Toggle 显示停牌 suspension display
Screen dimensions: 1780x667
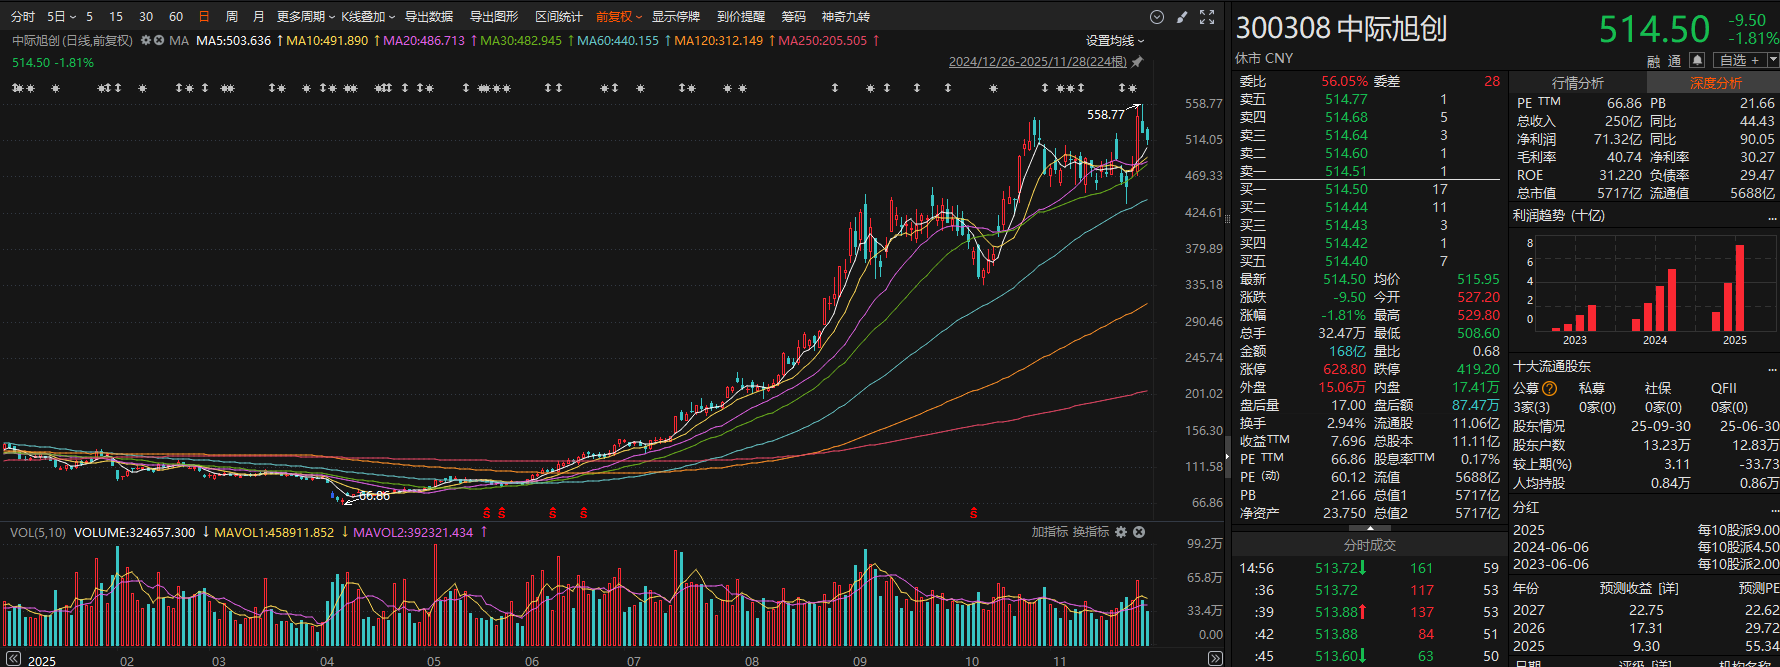(676, 17)
